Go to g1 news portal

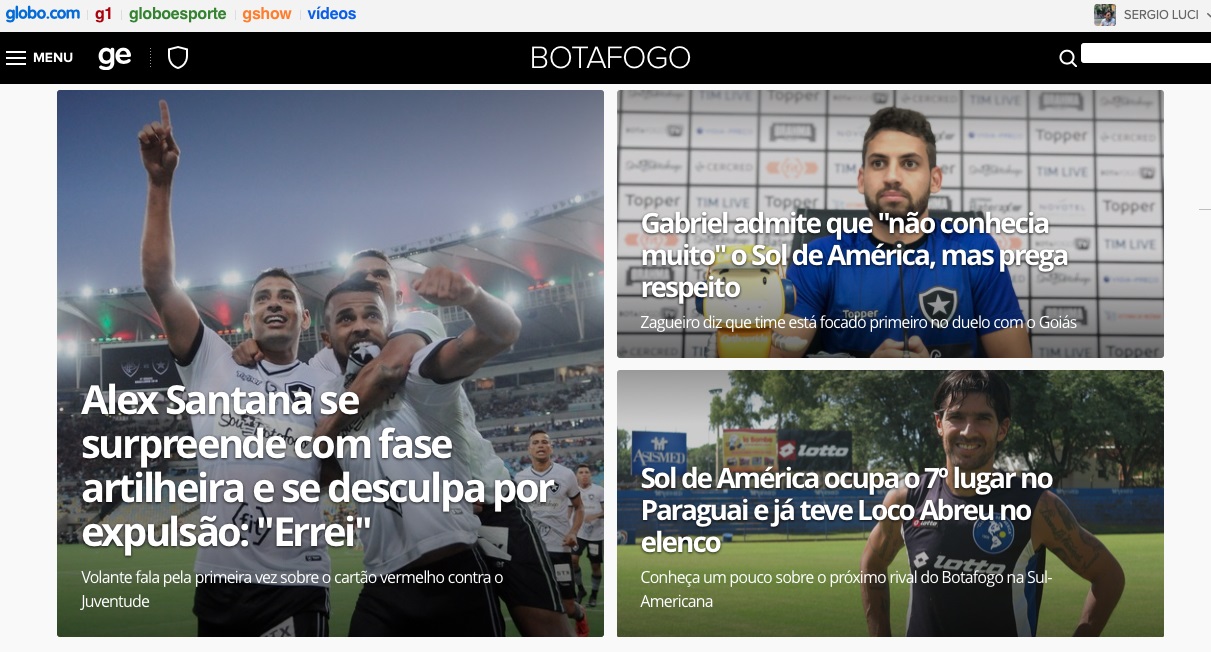(104, 14)
